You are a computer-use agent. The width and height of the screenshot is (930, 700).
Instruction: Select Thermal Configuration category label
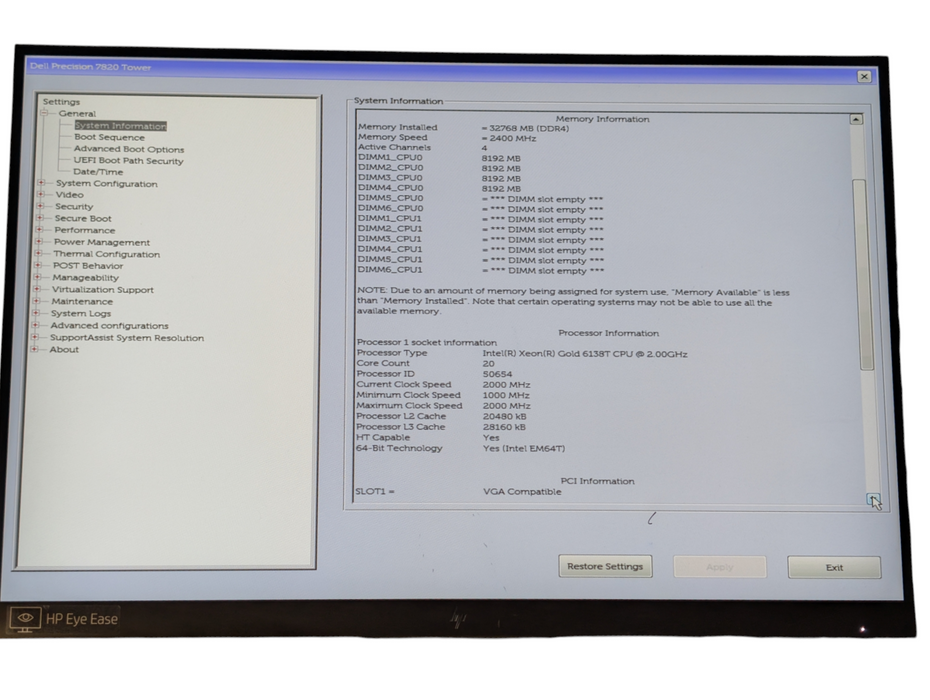click(x=107, y=254)
